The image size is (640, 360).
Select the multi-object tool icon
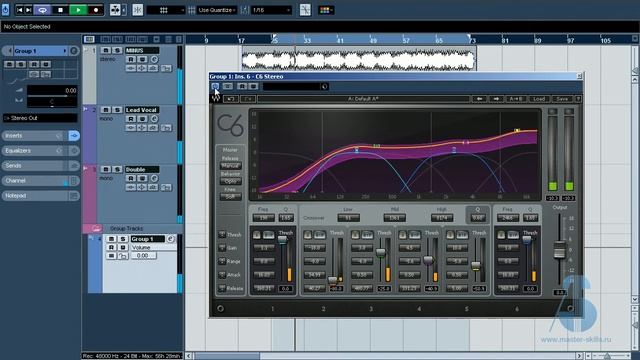coord(116,10)
